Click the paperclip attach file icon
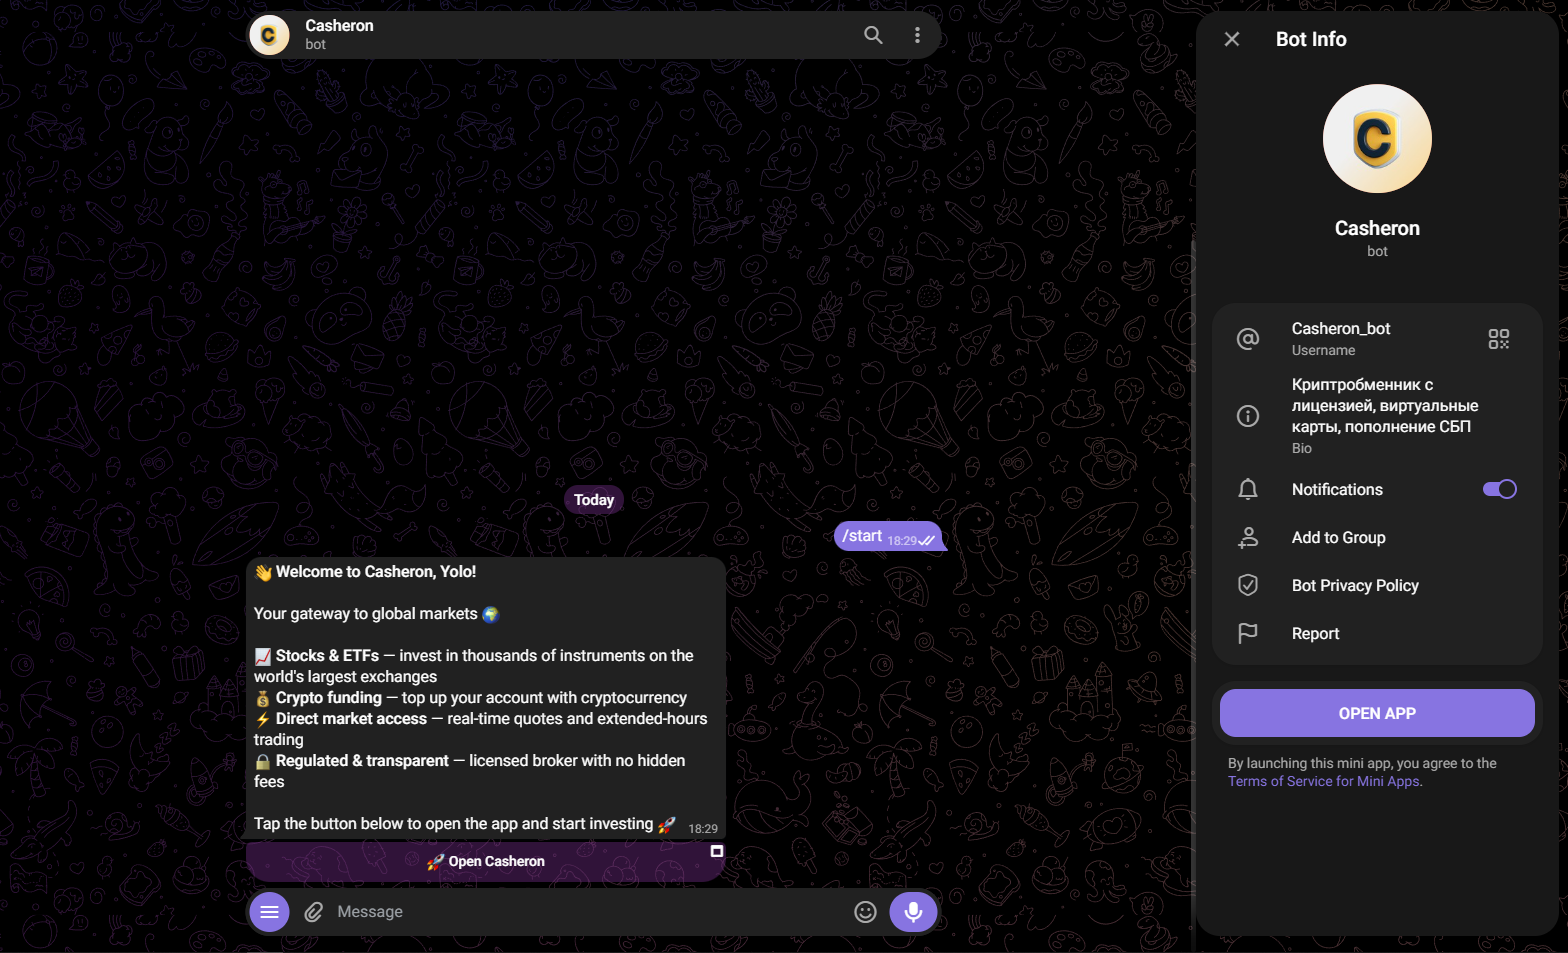The image size is (1568, 953). point(313,912)
